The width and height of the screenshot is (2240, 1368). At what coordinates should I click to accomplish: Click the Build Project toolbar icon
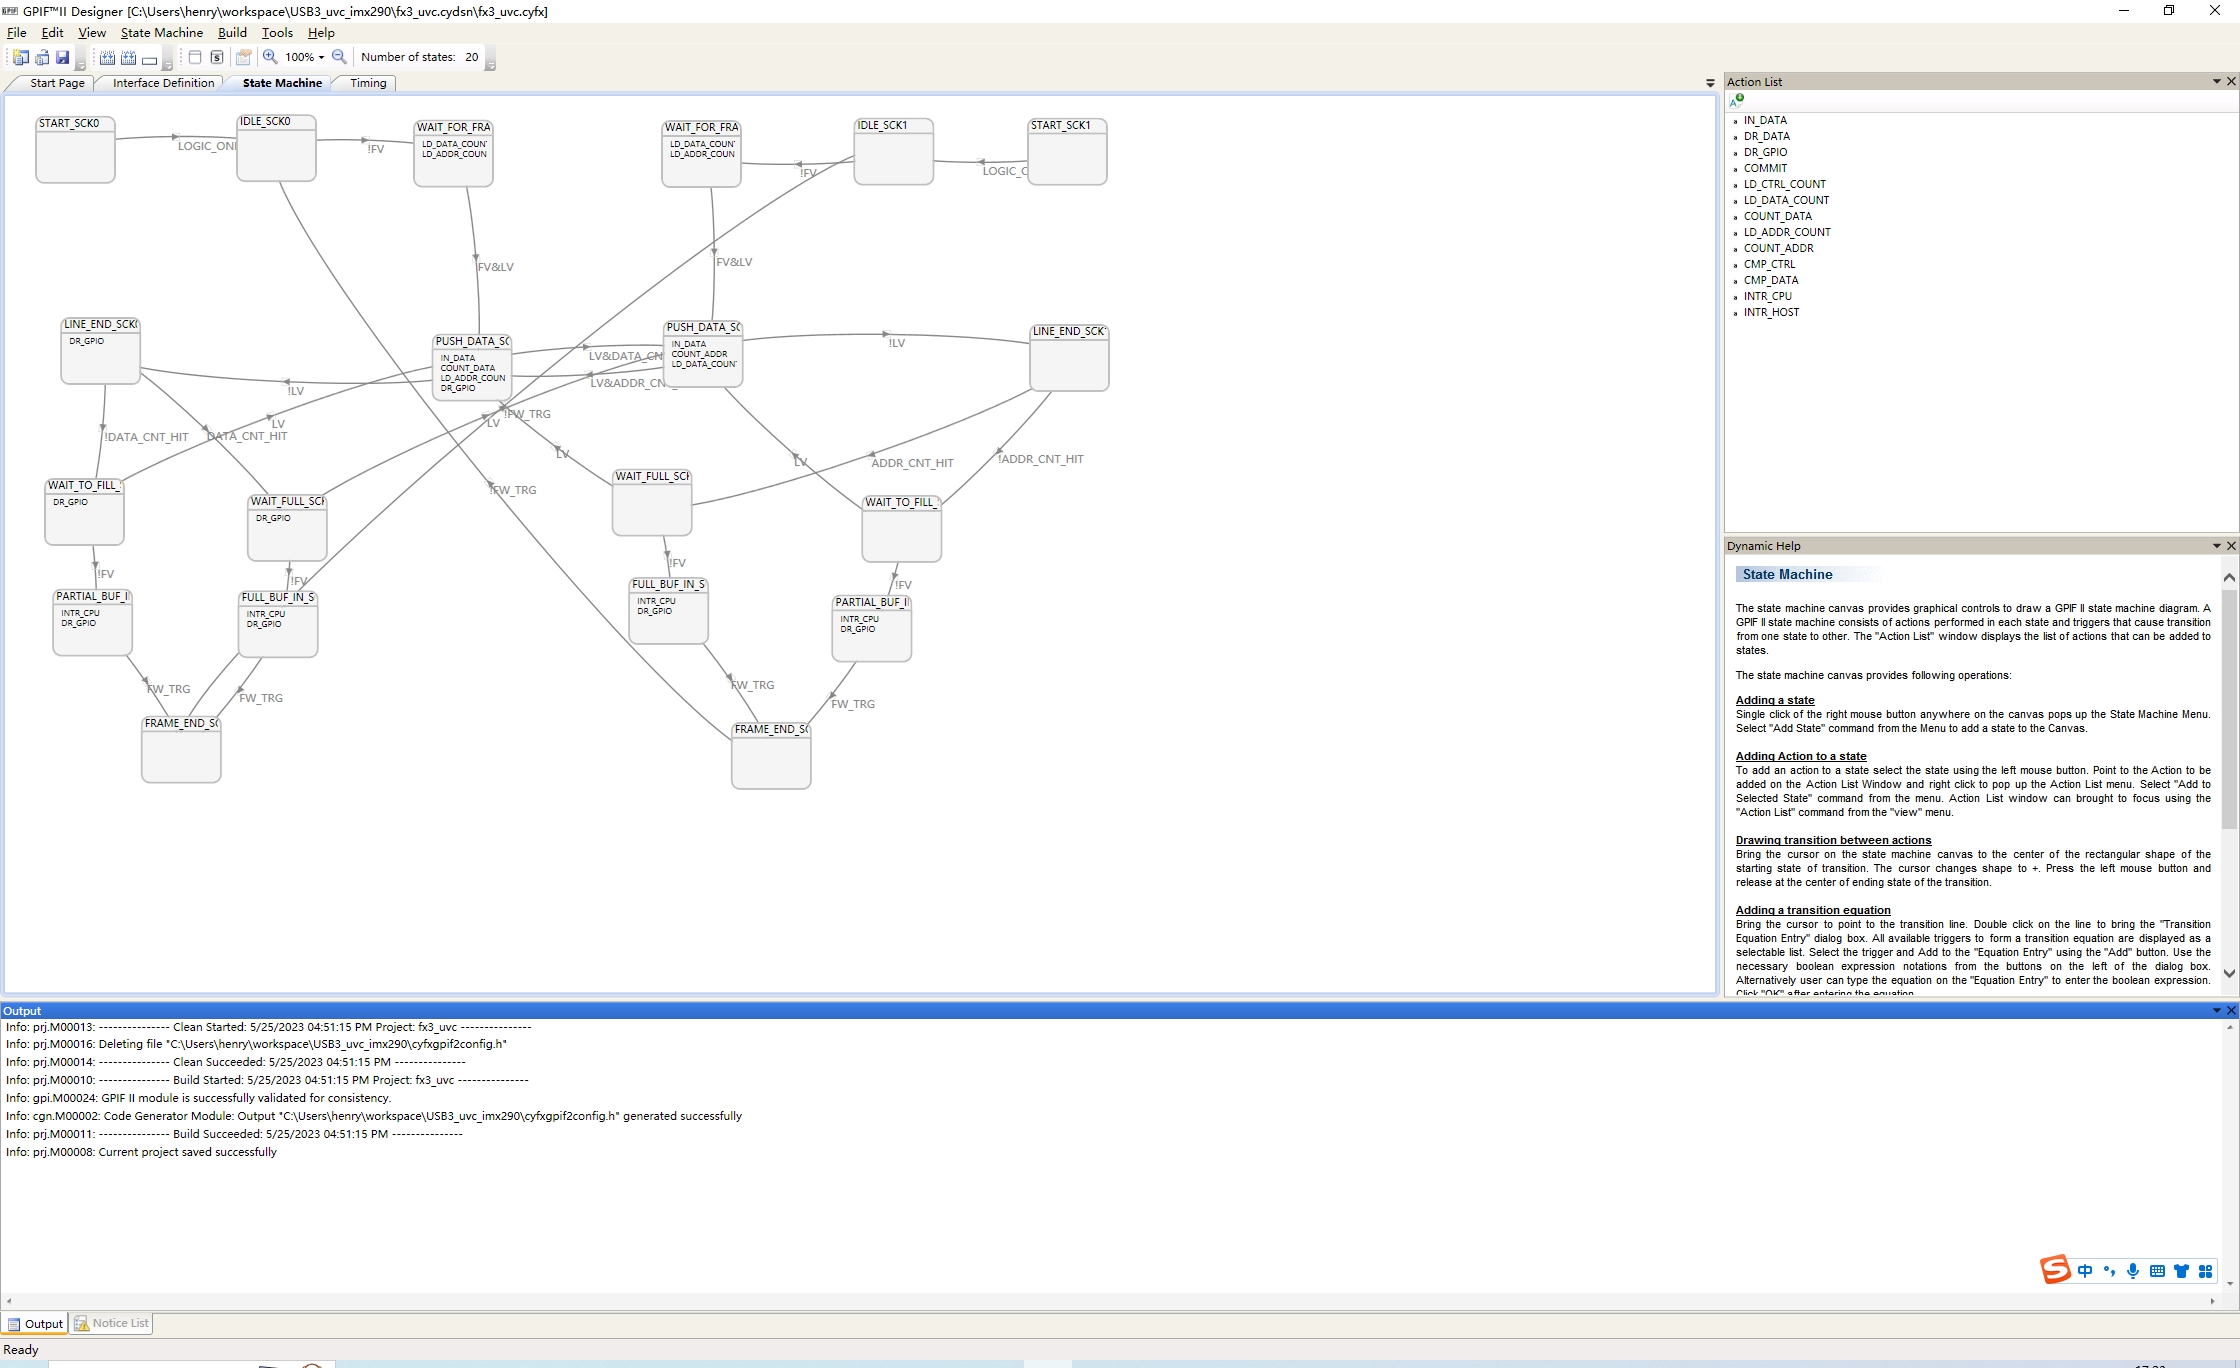tap(107, 58)
